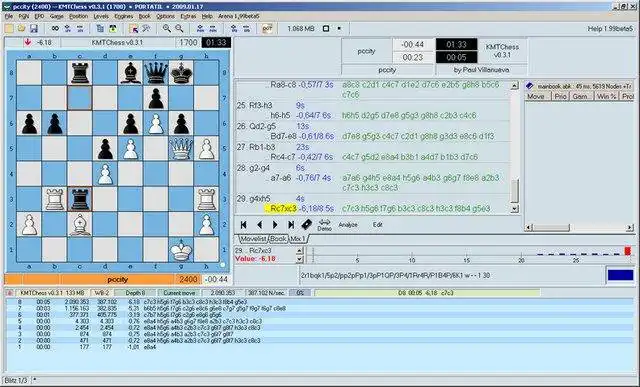Select the white queen on g5
Image resolution: width=640 pixels, height=387 pixels.
tap(181, 149)
